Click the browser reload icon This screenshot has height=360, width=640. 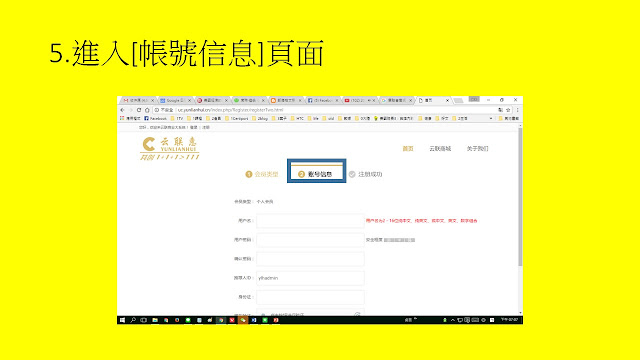pyautogui.click(x=139, y=110)
